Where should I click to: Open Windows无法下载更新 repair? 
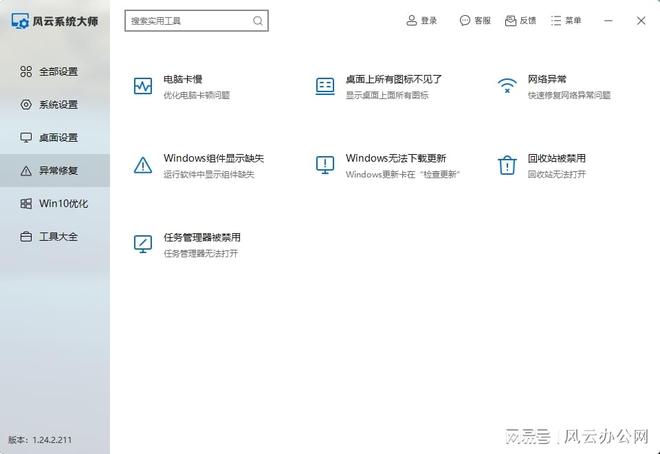[x=396, y=158]
